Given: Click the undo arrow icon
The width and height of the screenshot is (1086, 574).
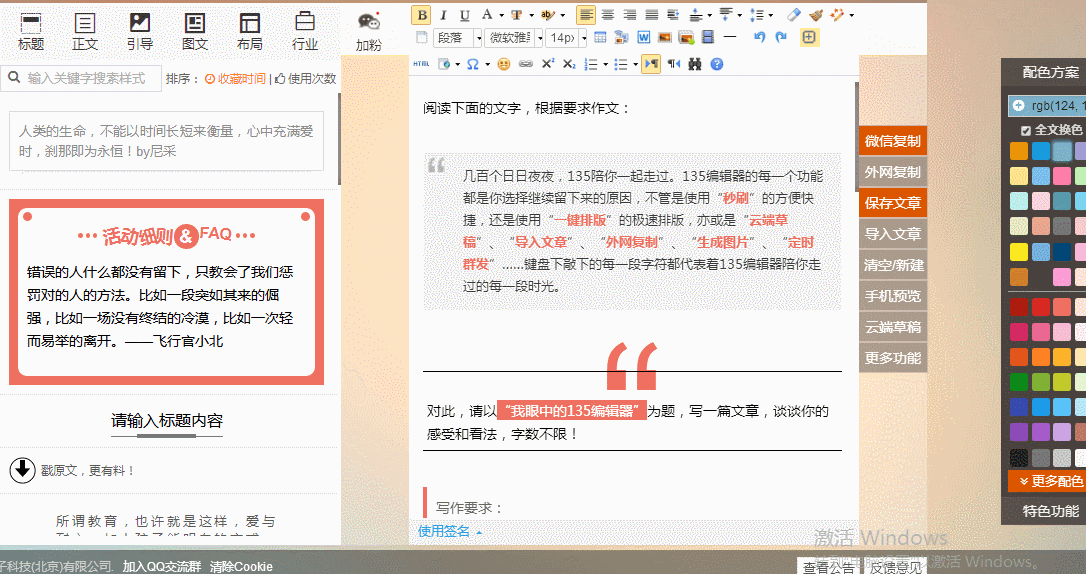Looking at the screenshot, I should coord(759,38).
